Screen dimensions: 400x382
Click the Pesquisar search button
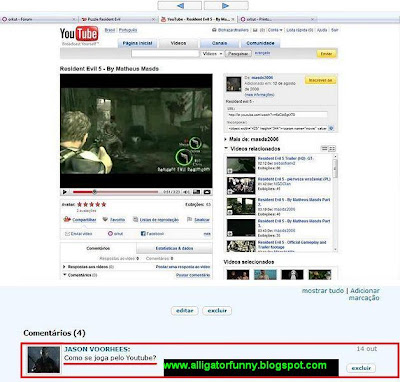coord(238,54)
